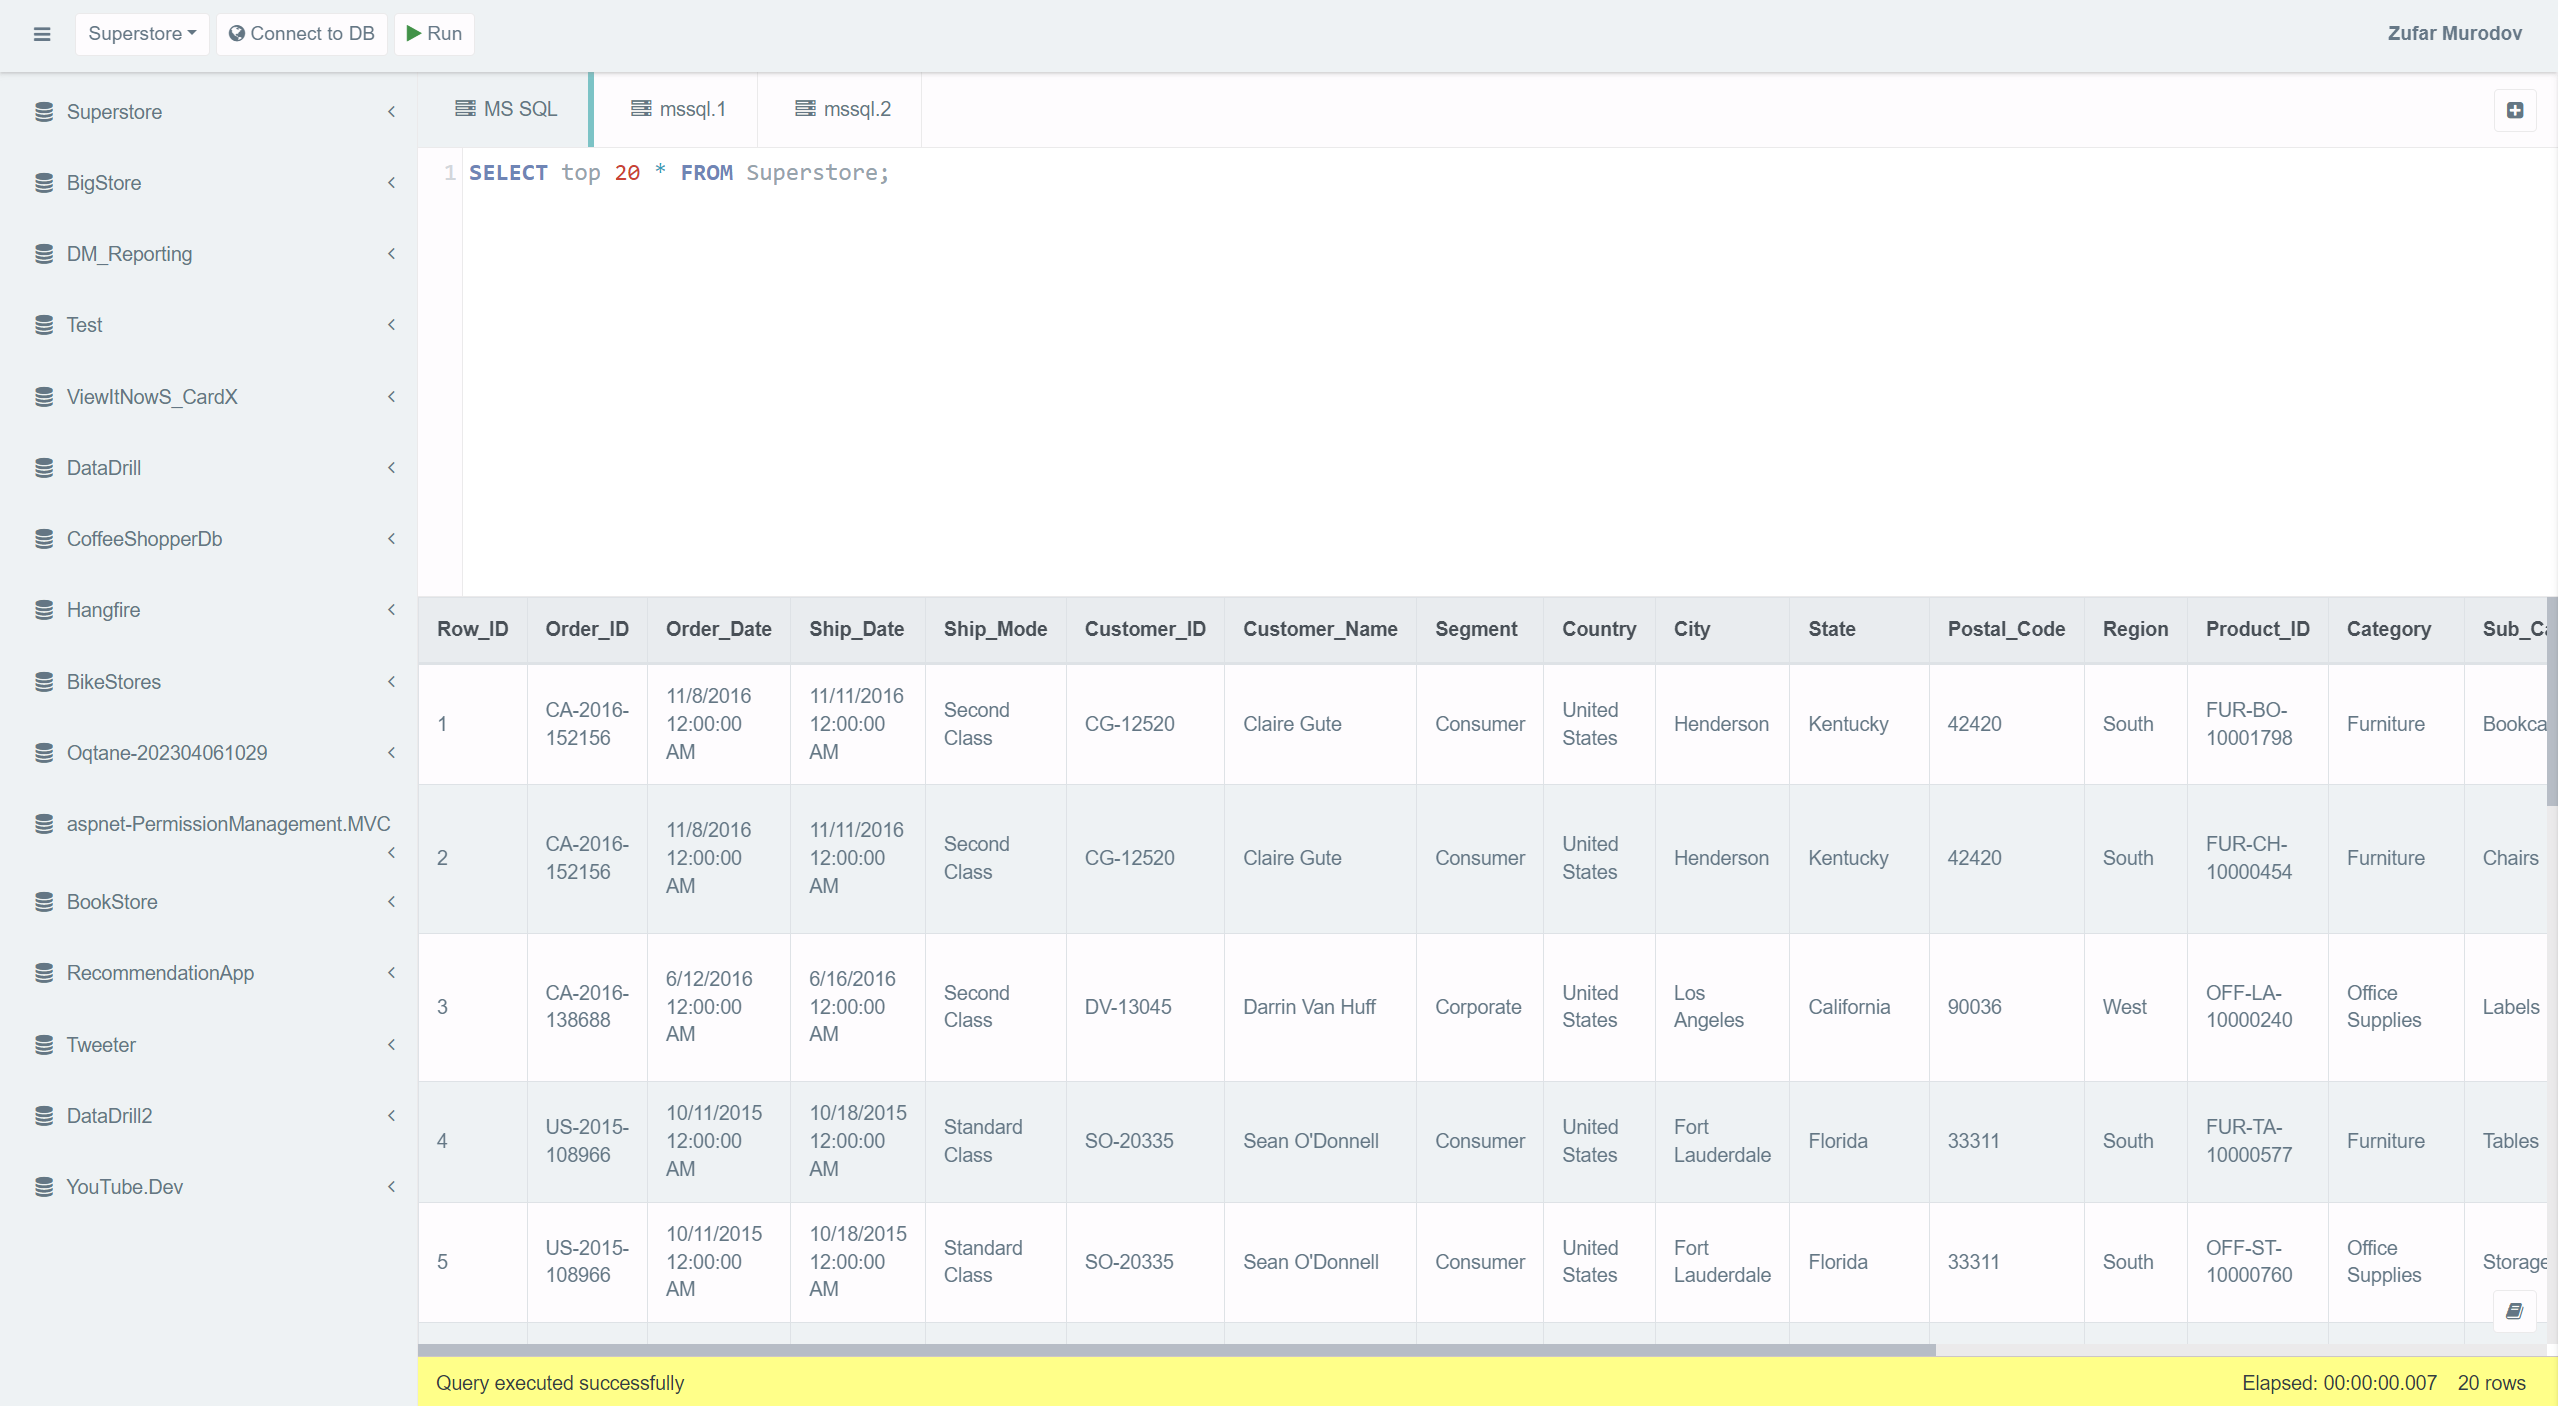Expand the DataDrill2 database chevron

pyautogui.click(x=391, y=1116)
